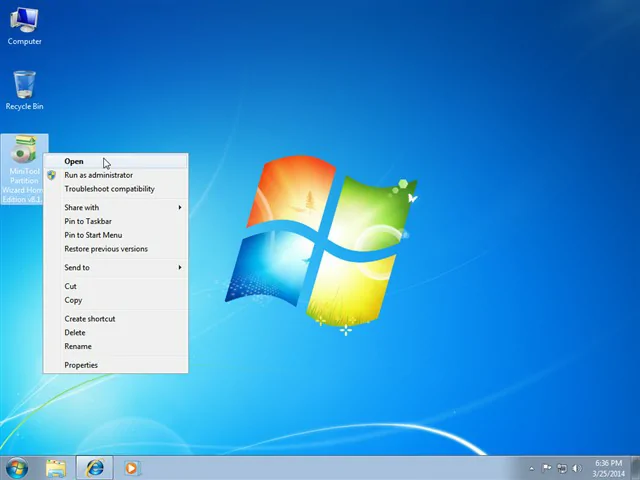Launch Windows Explorer from the taskbar
Screen dimensions: 640x480
coord(55,467)
